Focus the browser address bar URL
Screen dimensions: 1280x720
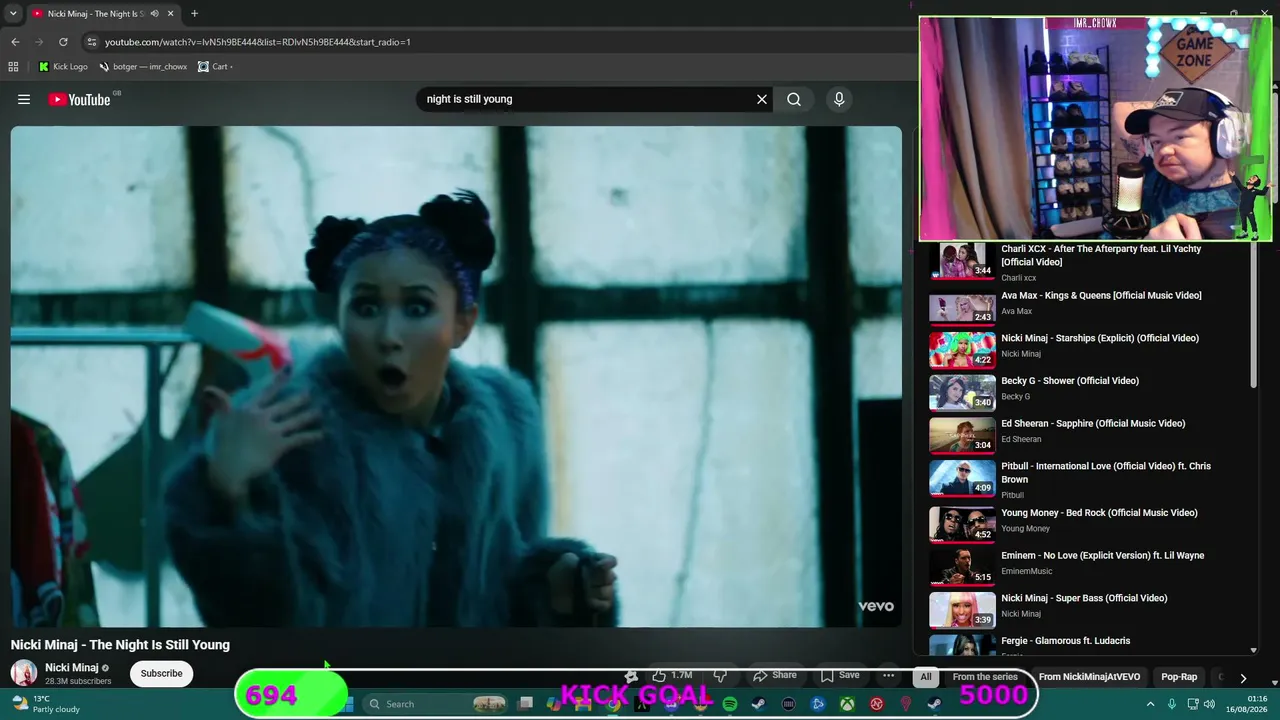(x=258, y=42)
